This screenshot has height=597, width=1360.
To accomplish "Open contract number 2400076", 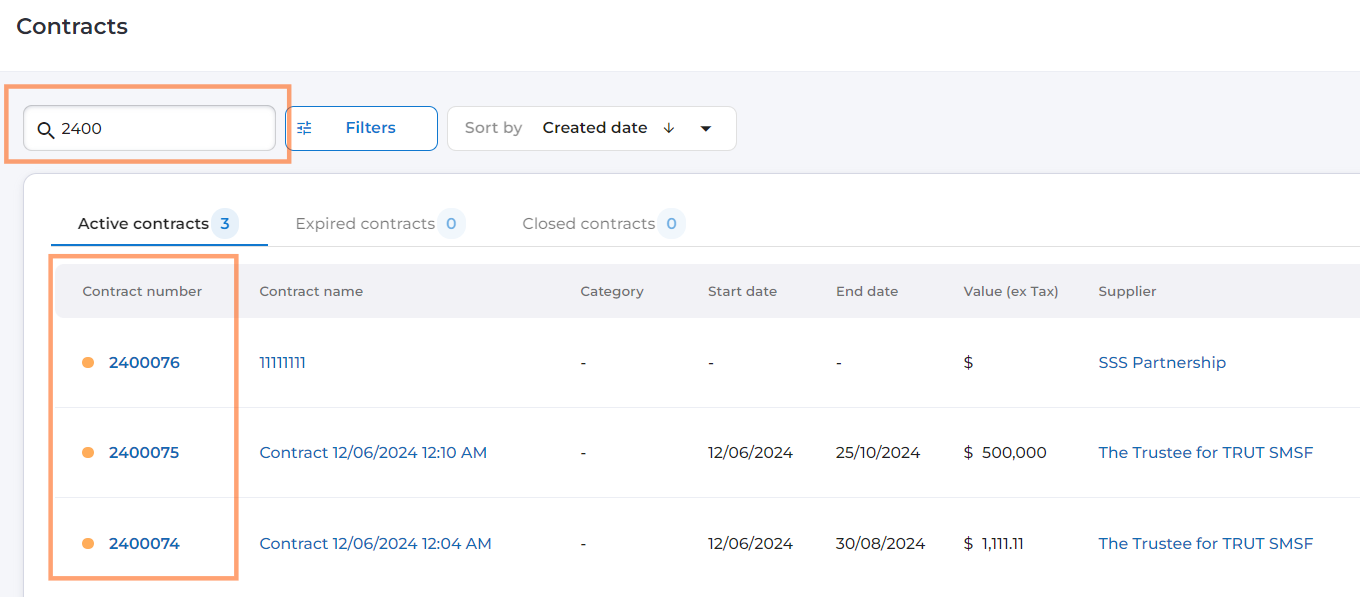I will (x=144, y=362).
